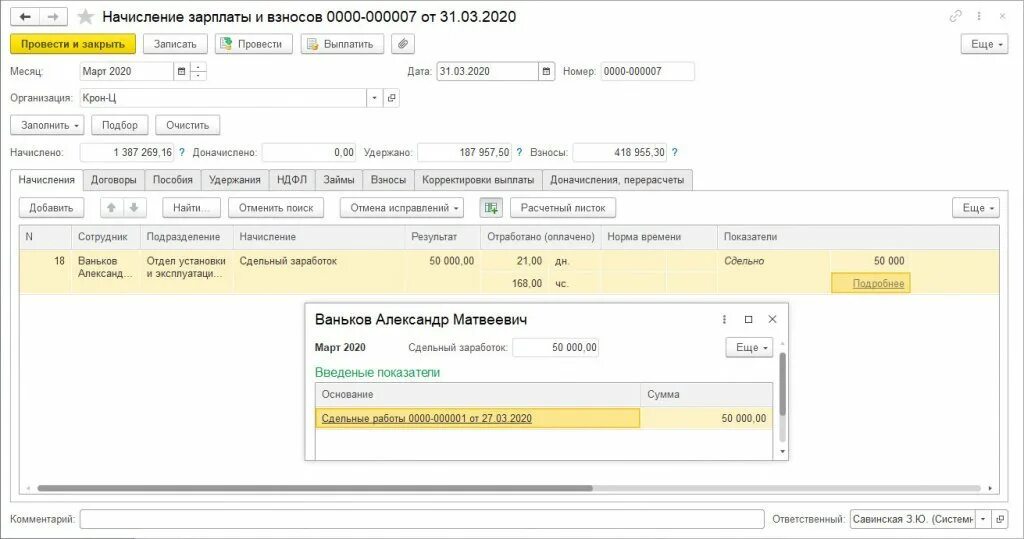Open link Сдельные работы 0000-000001 от 27.03.2020
1024x539 pixels.
click(426, 418)
